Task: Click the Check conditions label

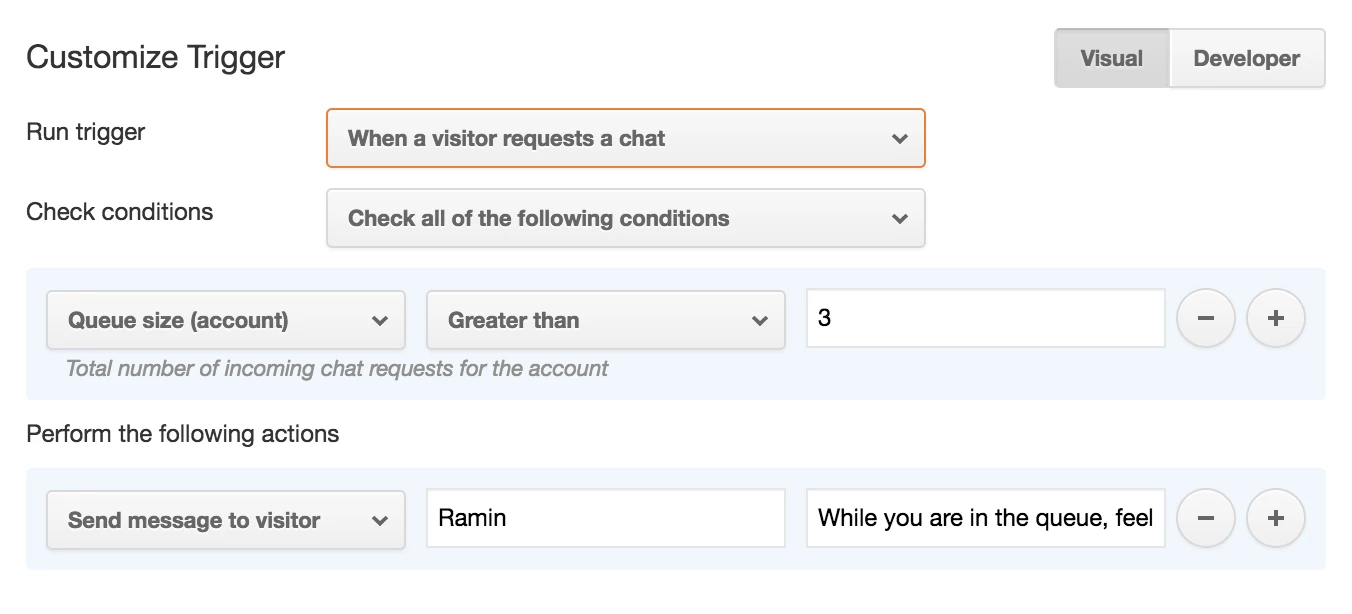Action: (x=119, y=212)
